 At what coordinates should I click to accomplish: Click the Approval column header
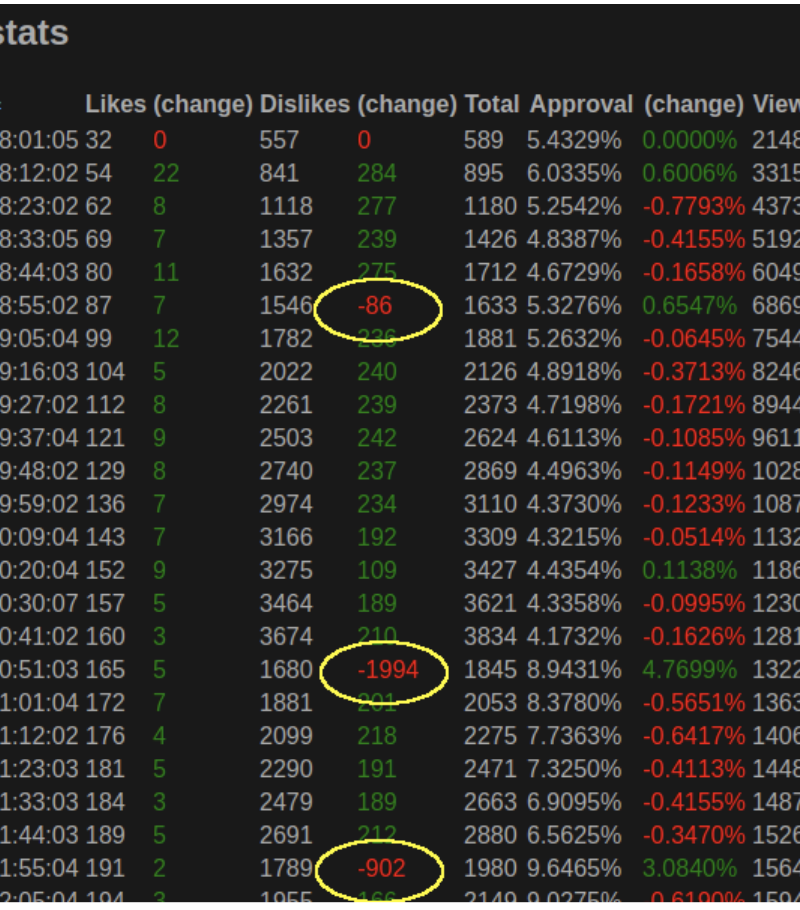pos(581,105)
